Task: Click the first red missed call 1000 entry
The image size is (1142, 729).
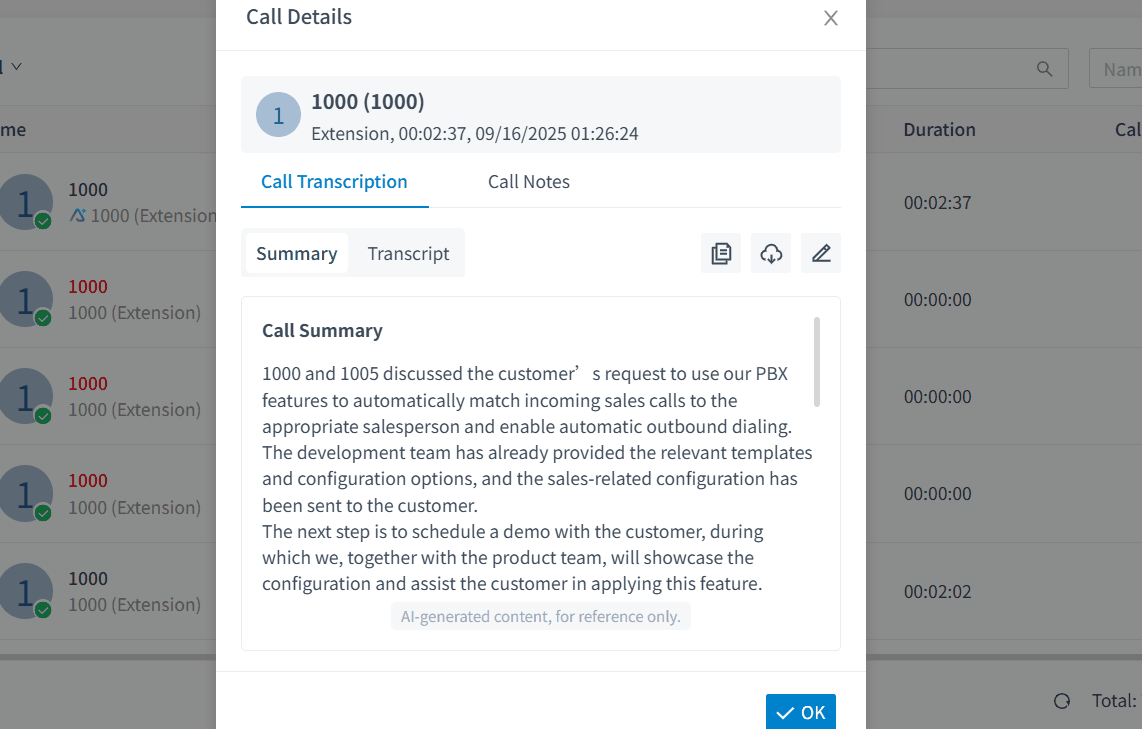Action: tap(88, 287)
